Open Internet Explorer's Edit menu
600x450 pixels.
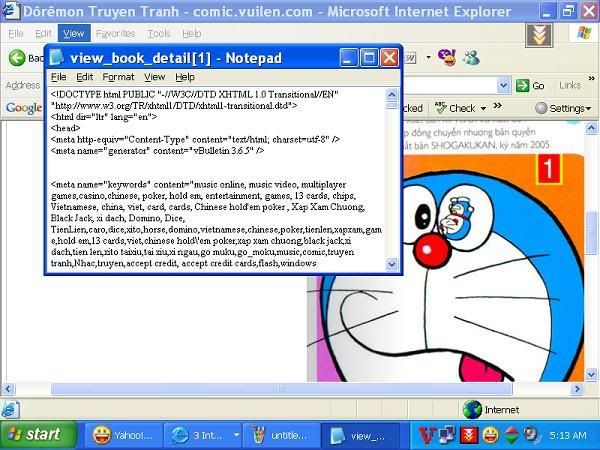tap(43, 34)
